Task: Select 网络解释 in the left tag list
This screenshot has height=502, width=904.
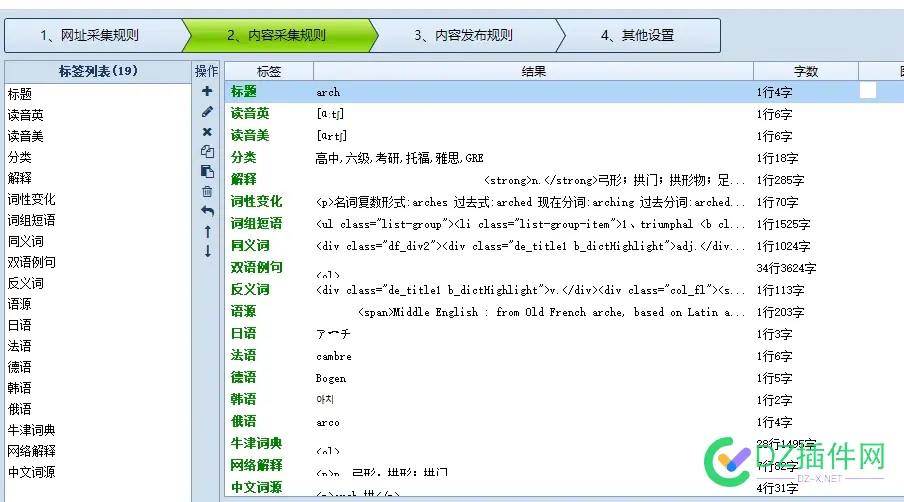Action: (x=32, y=451)
